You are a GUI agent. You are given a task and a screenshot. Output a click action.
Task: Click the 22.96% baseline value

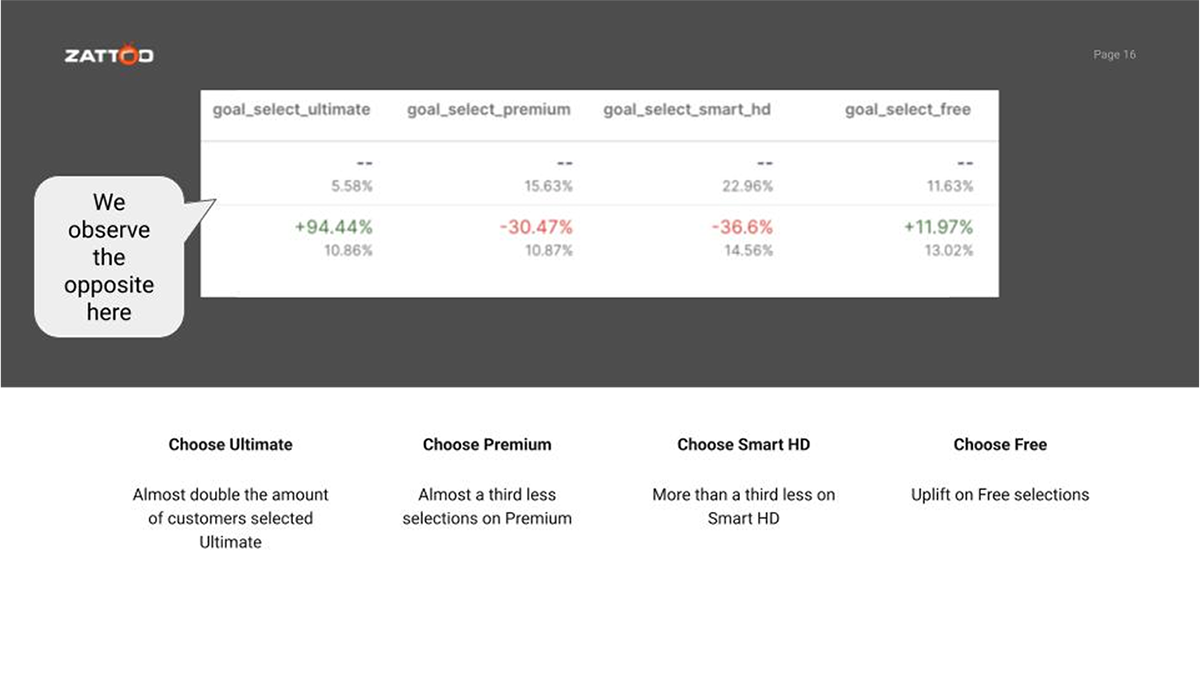pos(747,186)
